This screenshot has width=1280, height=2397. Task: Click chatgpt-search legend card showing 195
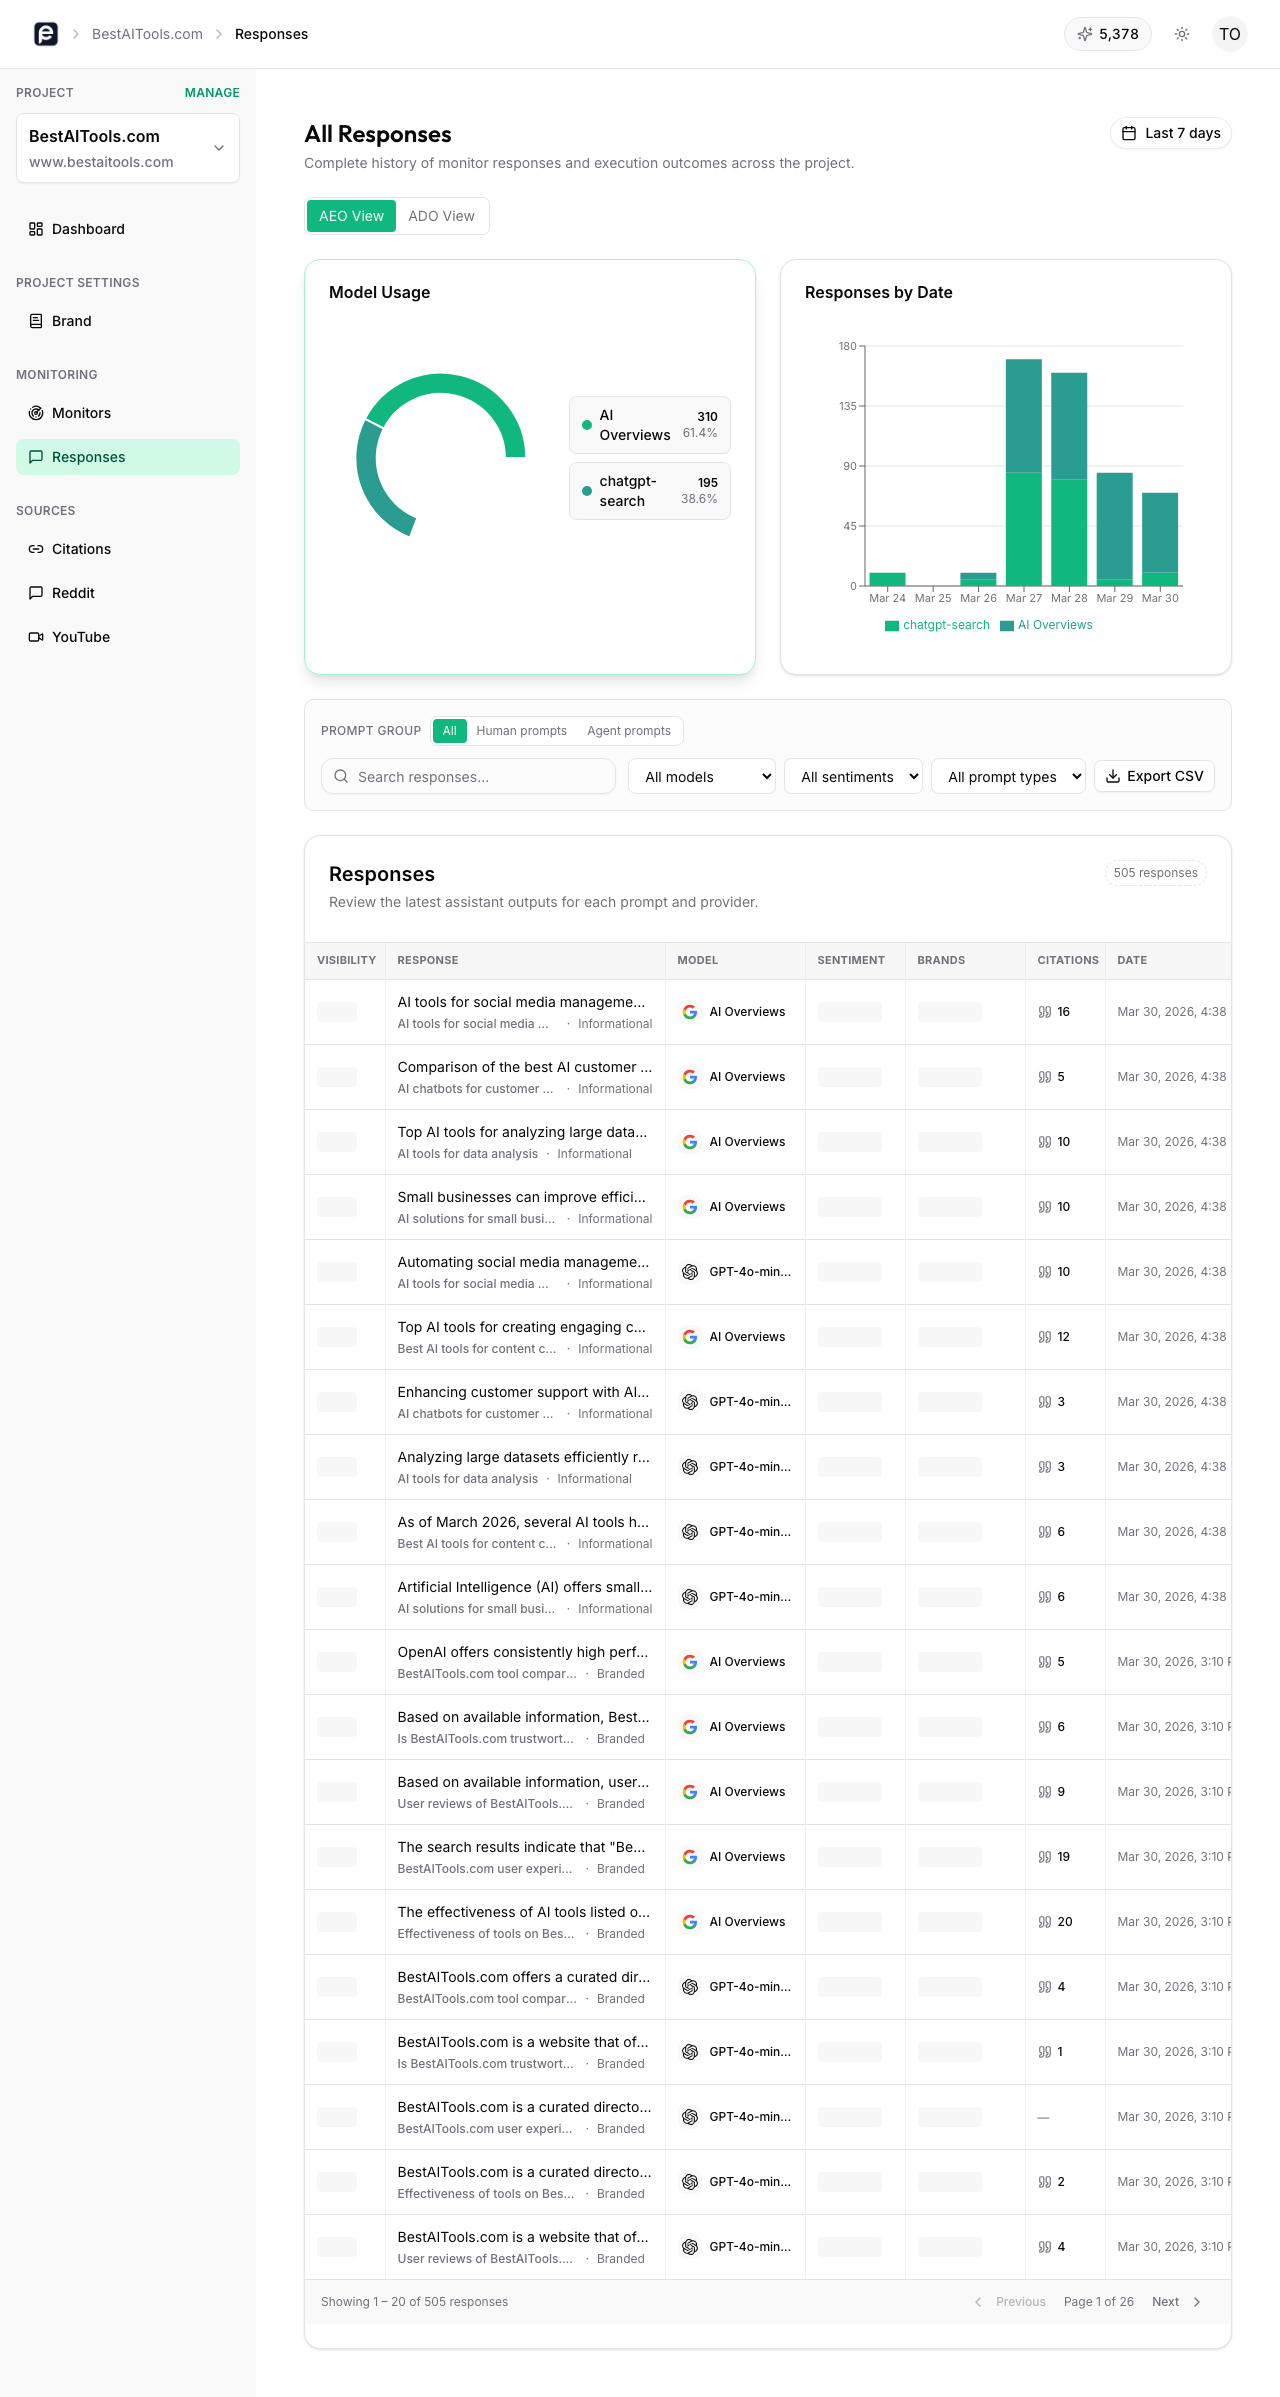pos(650,491)
